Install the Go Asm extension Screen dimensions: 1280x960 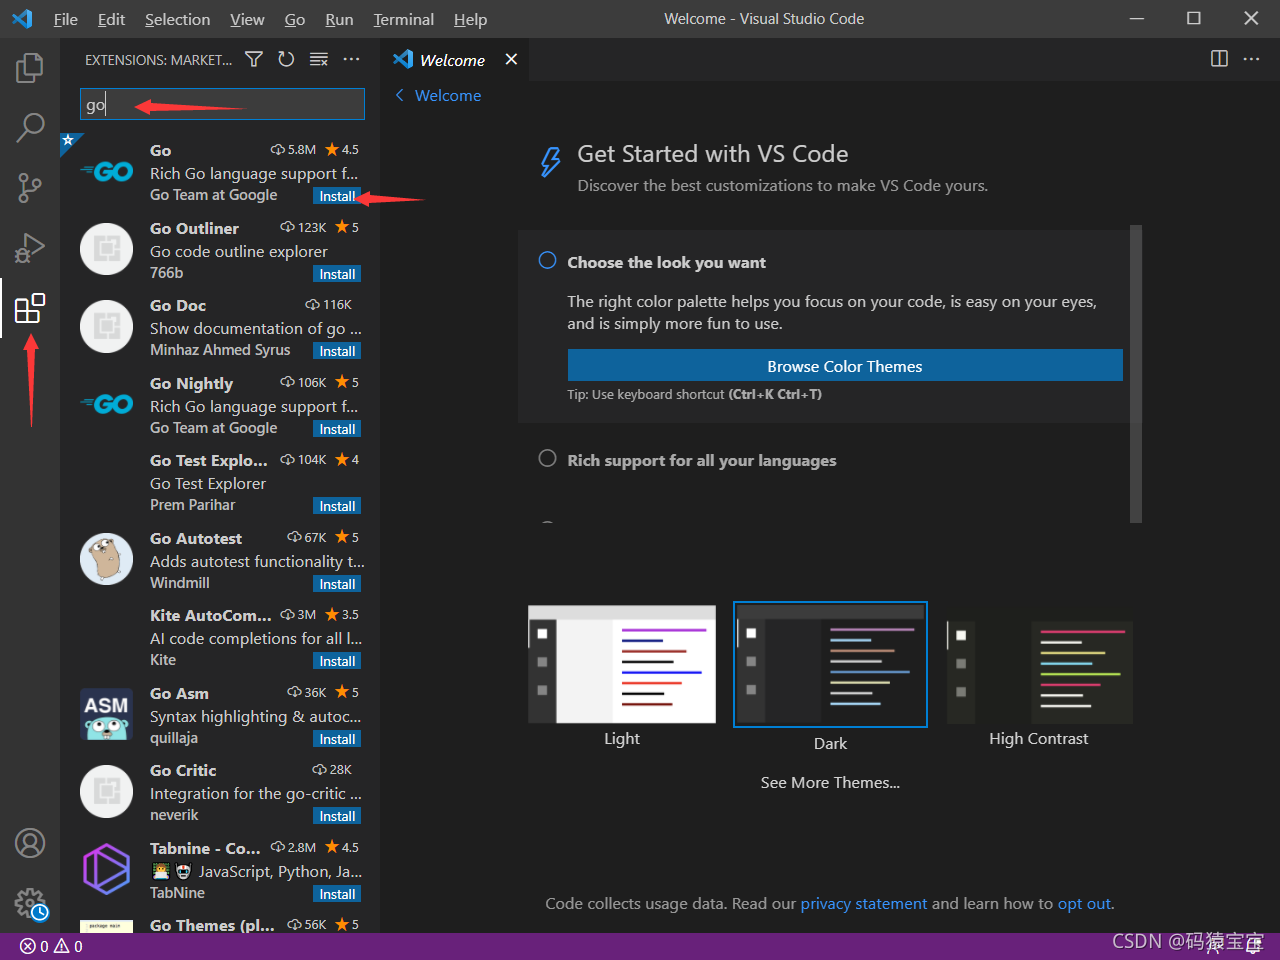(x=337, y=739)
